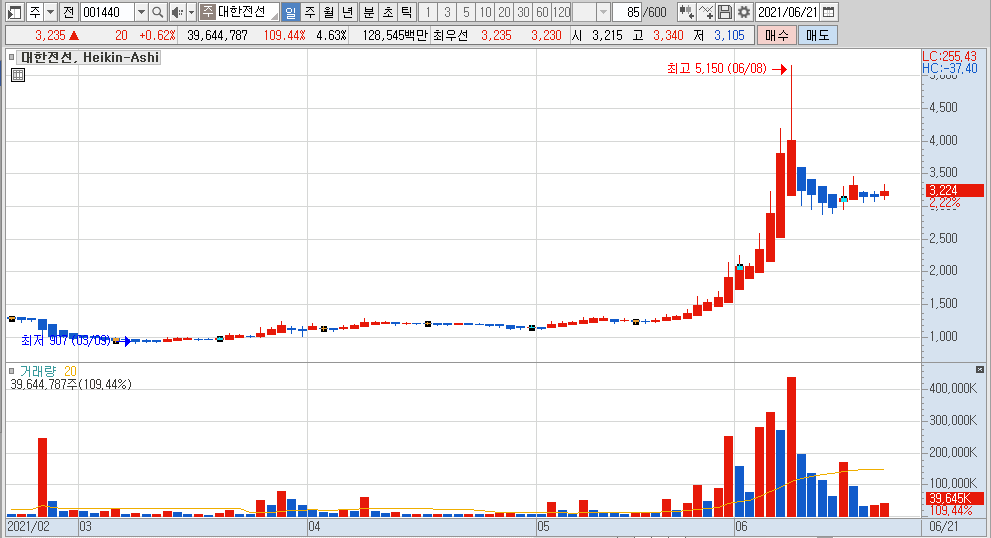Set interval to 3

(x=447, y=11)
